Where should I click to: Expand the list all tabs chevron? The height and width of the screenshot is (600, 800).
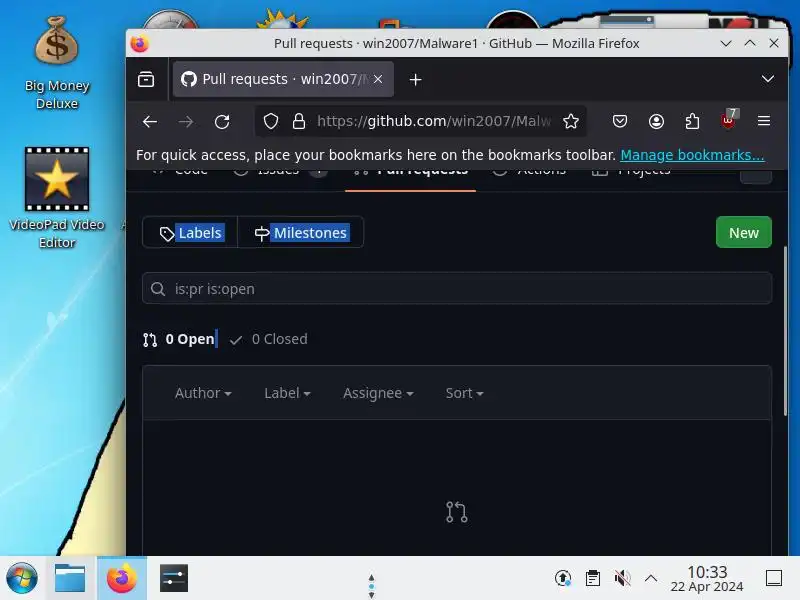[767, 79]
